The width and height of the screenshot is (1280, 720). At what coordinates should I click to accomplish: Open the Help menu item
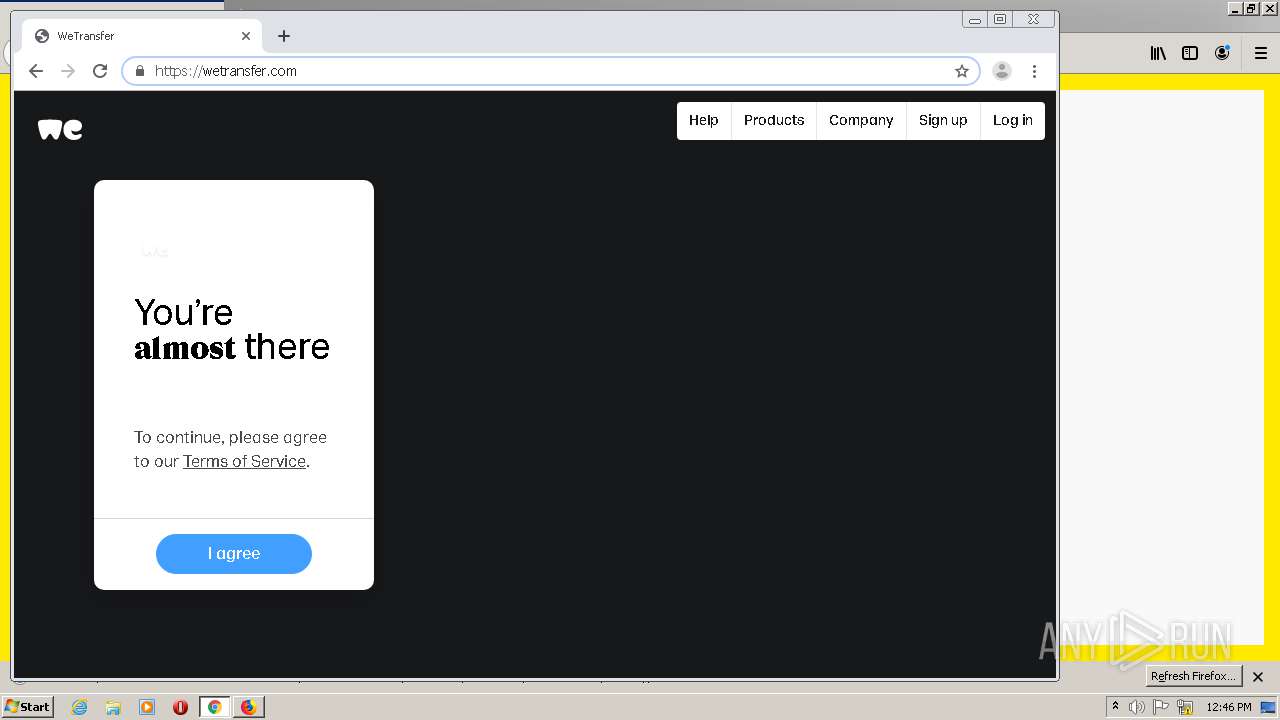(x=704, y=120)
